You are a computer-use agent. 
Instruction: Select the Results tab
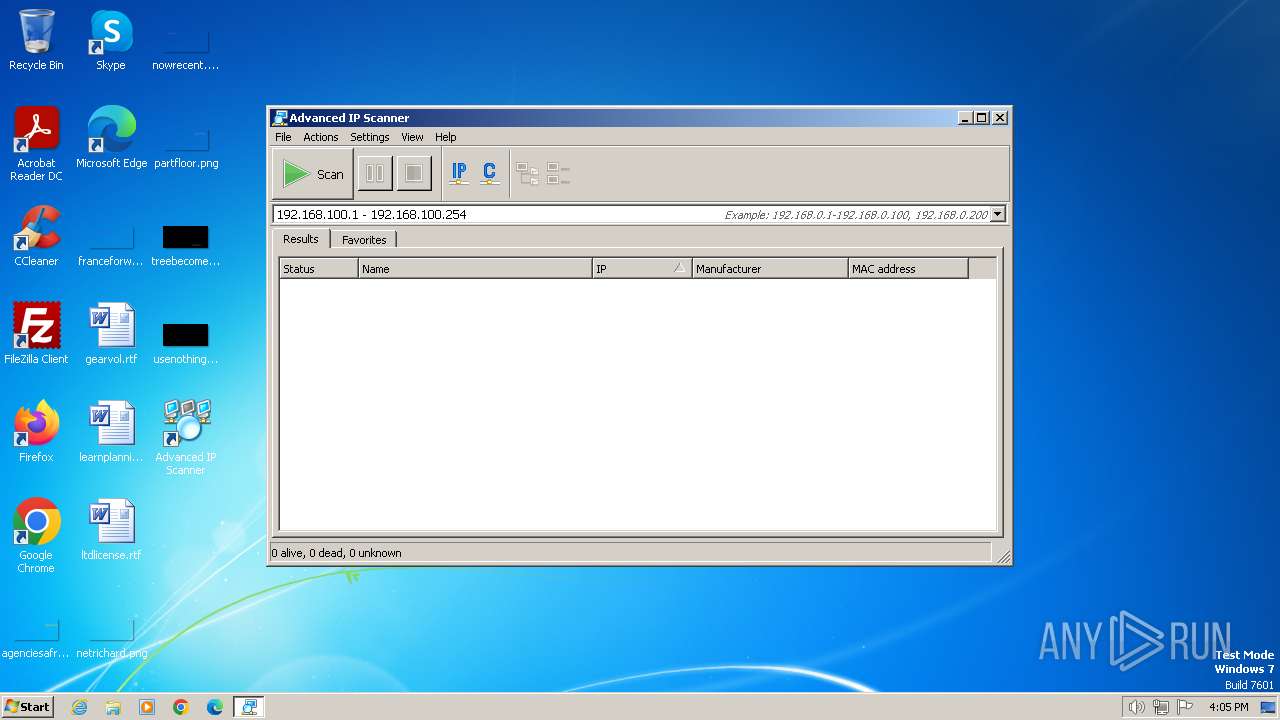pyautogui.click(x=300, y=239)
